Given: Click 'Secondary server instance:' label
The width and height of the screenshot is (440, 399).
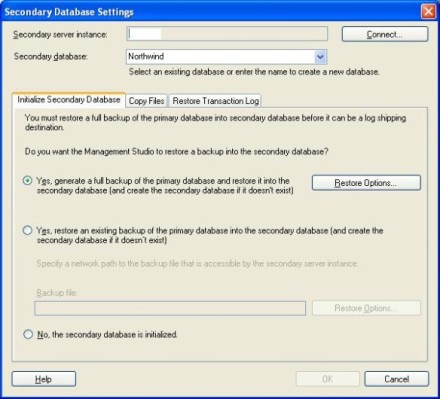Looking at the screenshot, I should (x=60, y=34).
